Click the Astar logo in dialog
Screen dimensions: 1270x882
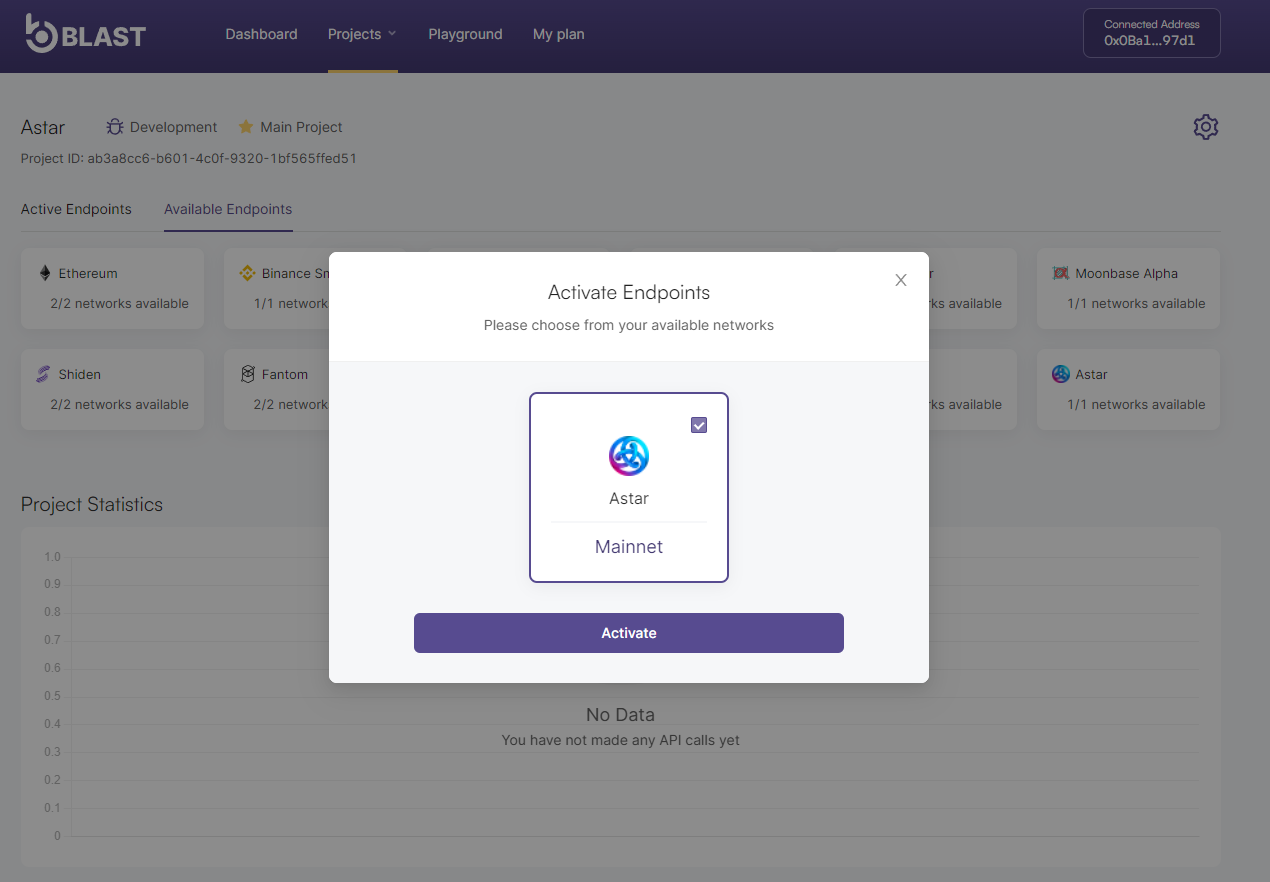[629, 456]
